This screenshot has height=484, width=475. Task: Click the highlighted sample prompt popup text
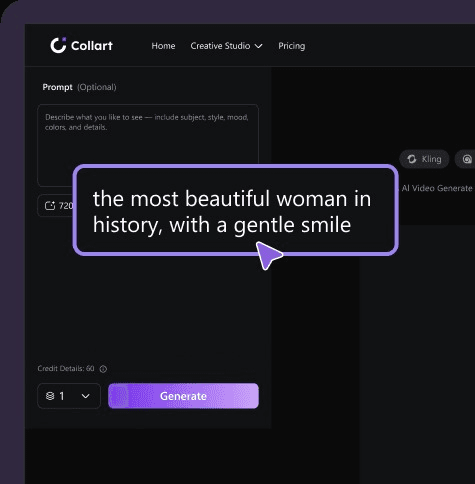tap(232, 212)
